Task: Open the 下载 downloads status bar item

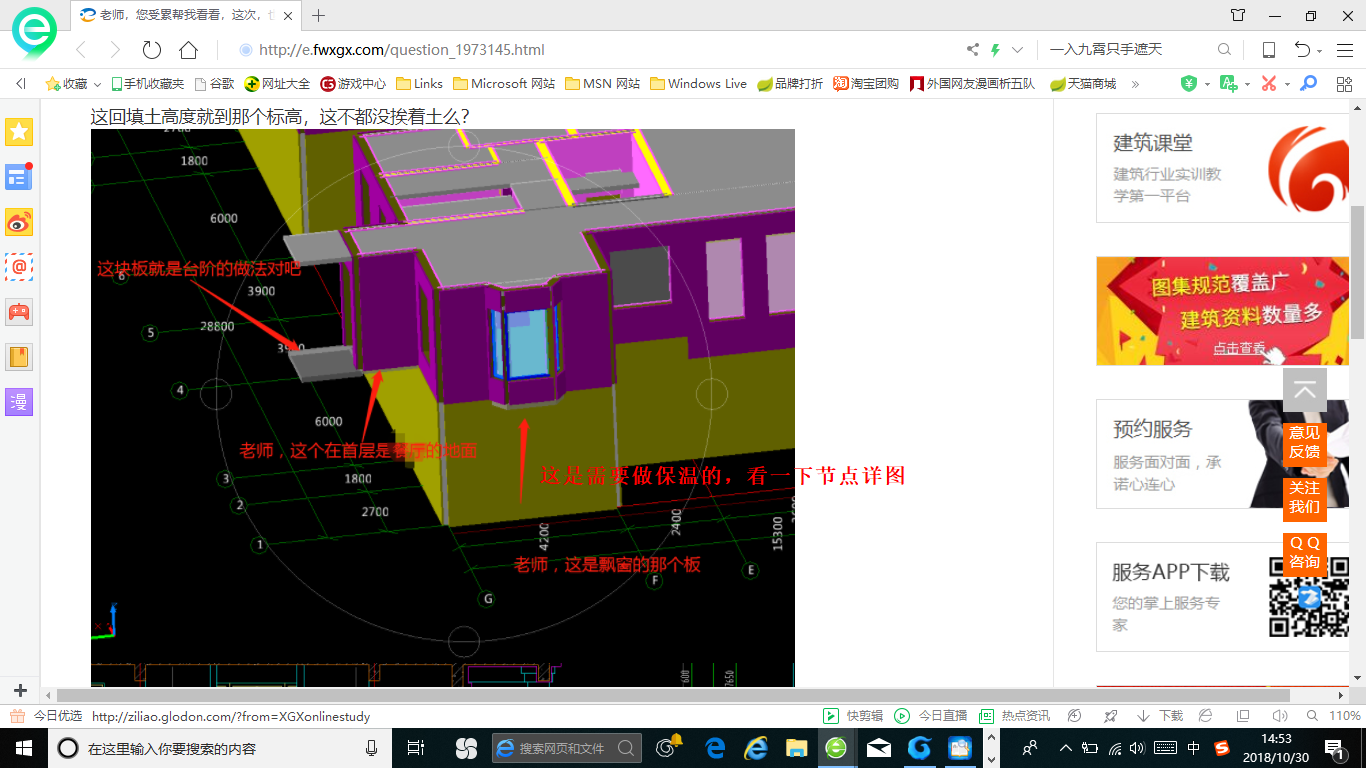Action: [1159, 716]
